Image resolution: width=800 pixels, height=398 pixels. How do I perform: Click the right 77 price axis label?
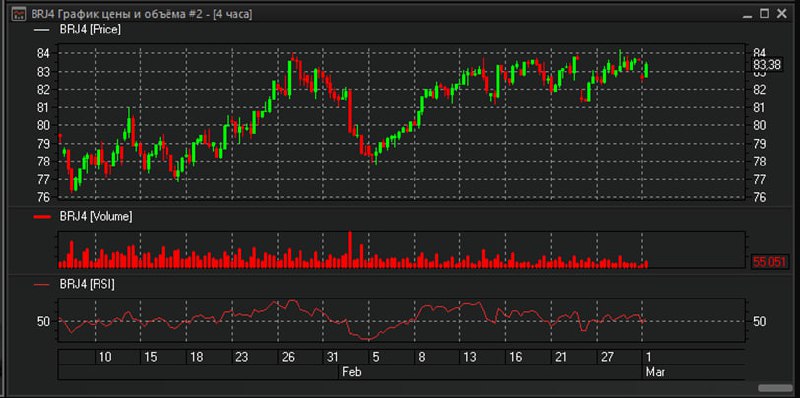760,179
